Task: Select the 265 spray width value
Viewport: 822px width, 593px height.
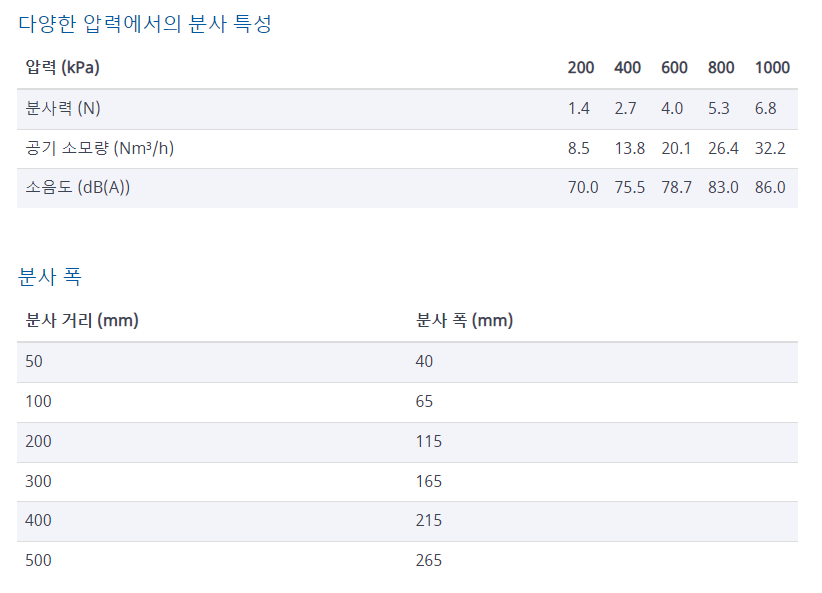Action: pos(428,561)
